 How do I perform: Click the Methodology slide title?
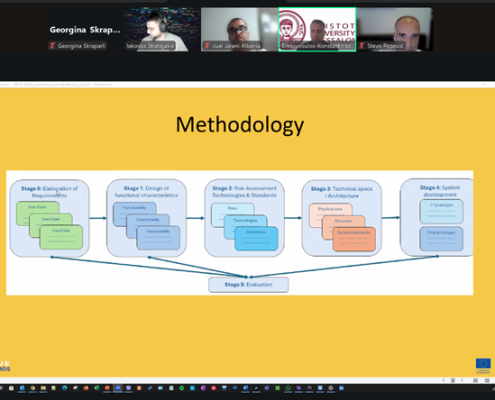(240, 125)
